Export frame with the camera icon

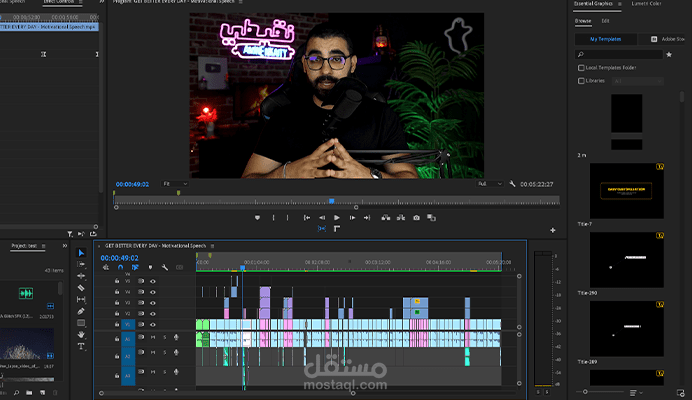click(416, 218)
